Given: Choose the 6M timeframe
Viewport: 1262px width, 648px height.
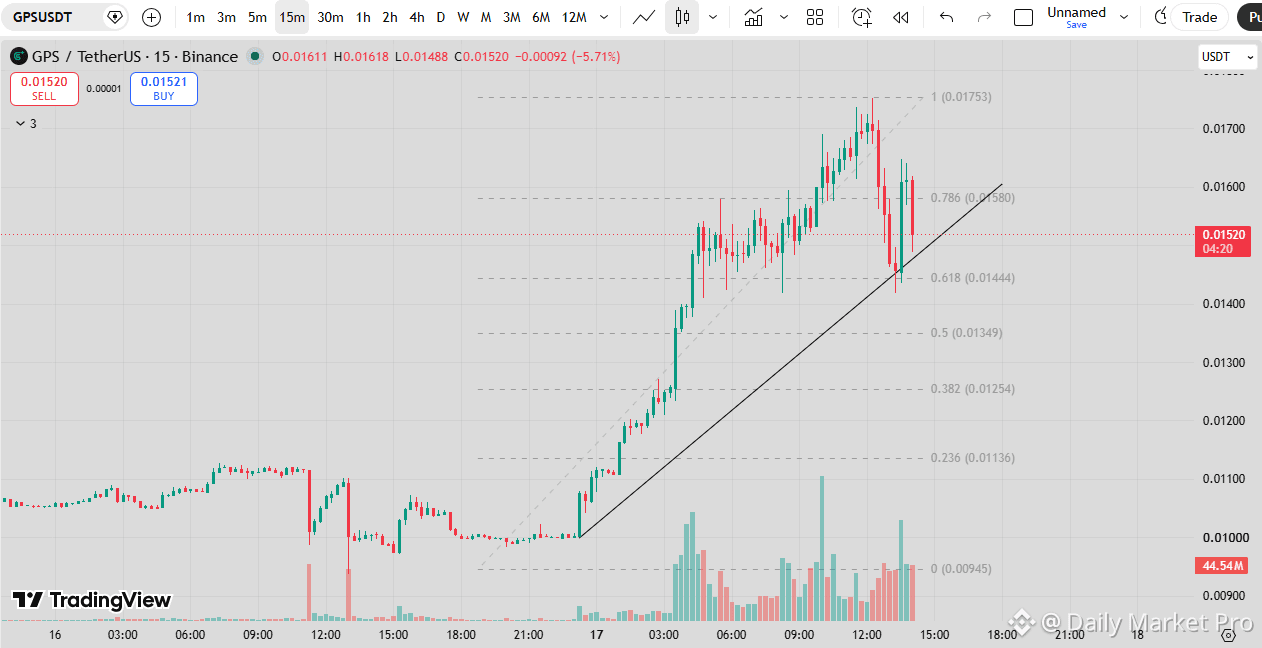Looking at the screenshot, I should pyautogui.click(x=541, y=17).
